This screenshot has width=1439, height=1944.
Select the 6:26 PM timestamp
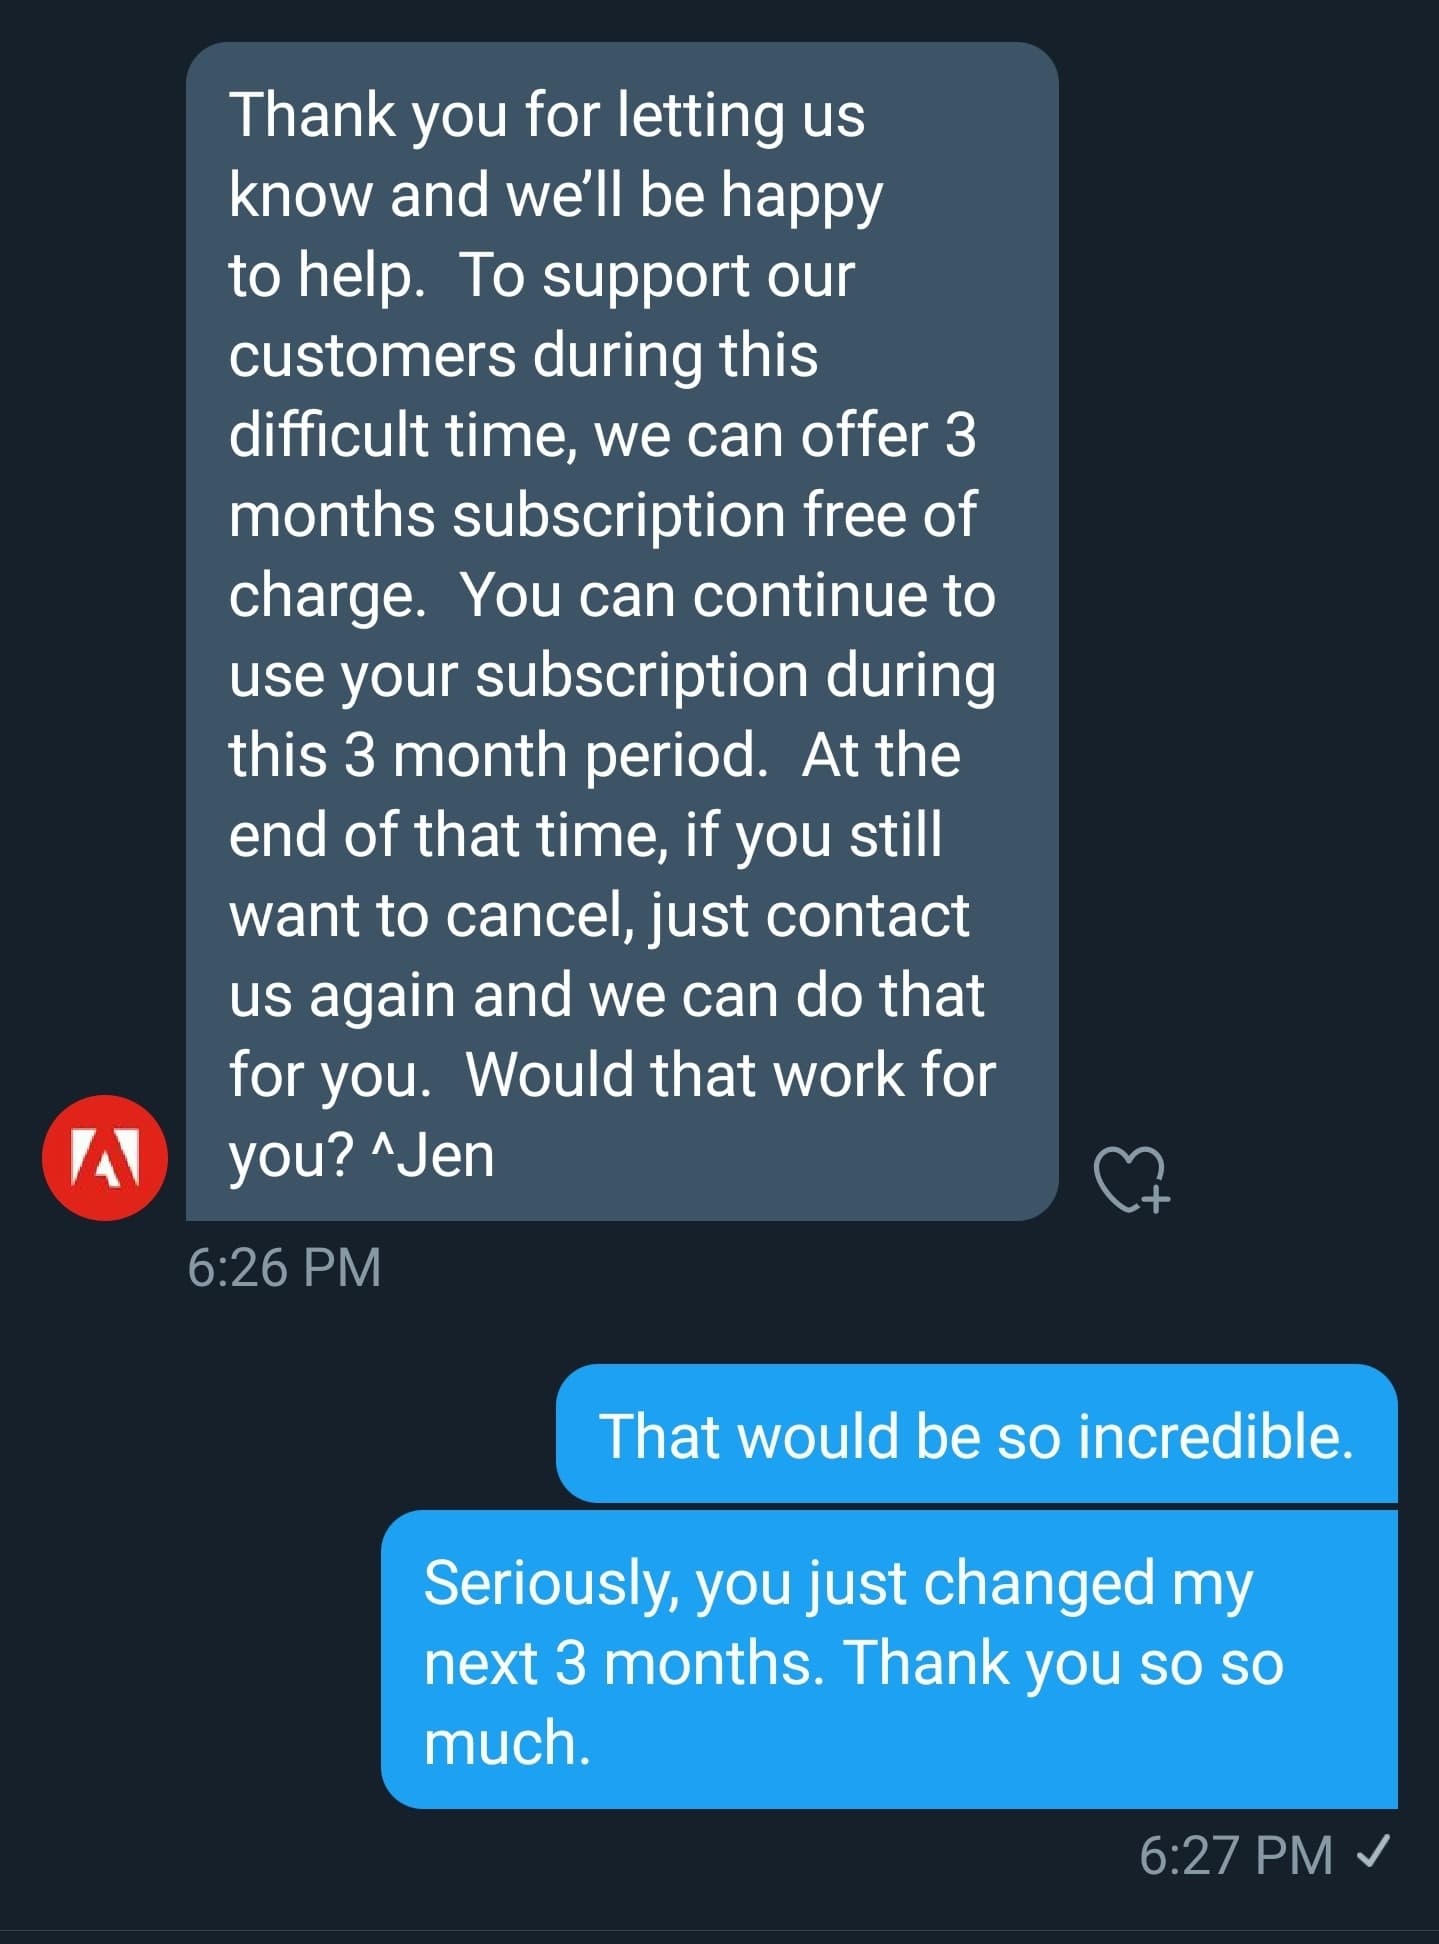pos(284,1267)
